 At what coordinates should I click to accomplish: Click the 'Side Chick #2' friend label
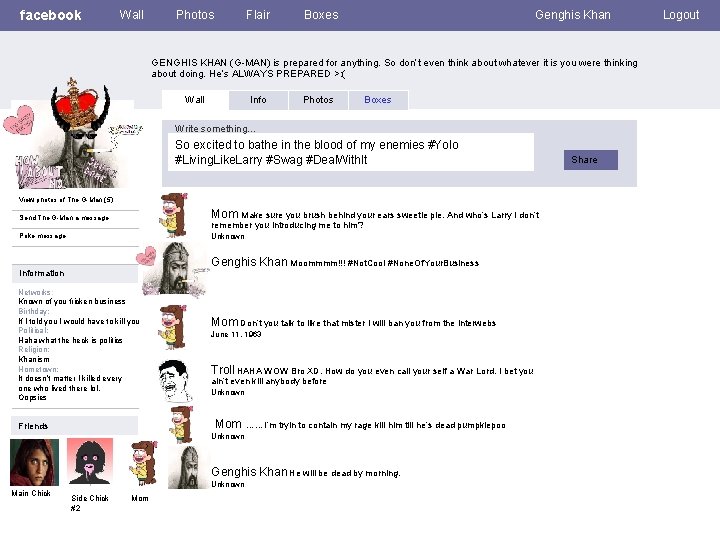tap(90, 503)
